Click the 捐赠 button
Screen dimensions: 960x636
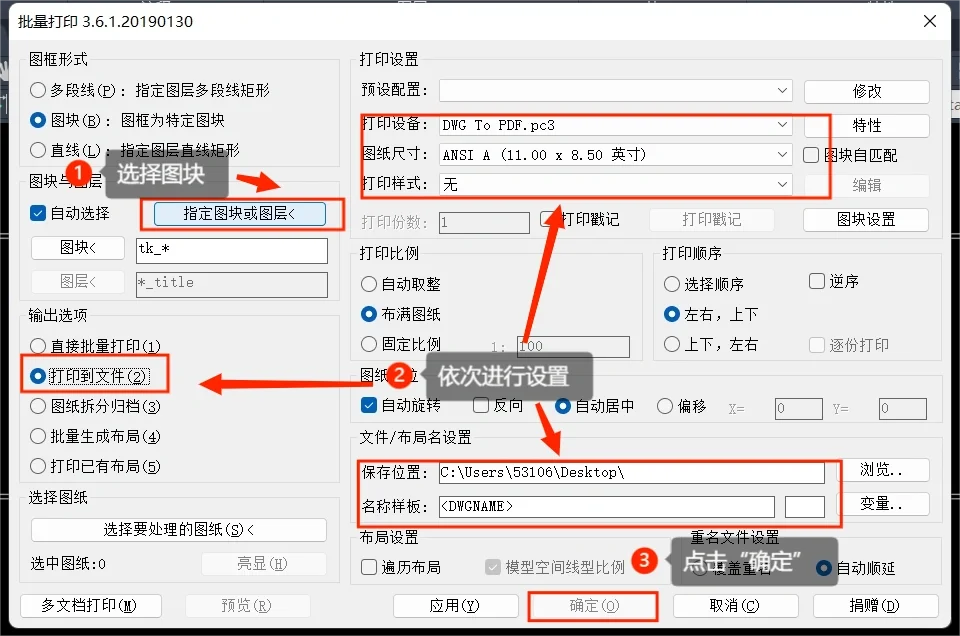[875, 605]
